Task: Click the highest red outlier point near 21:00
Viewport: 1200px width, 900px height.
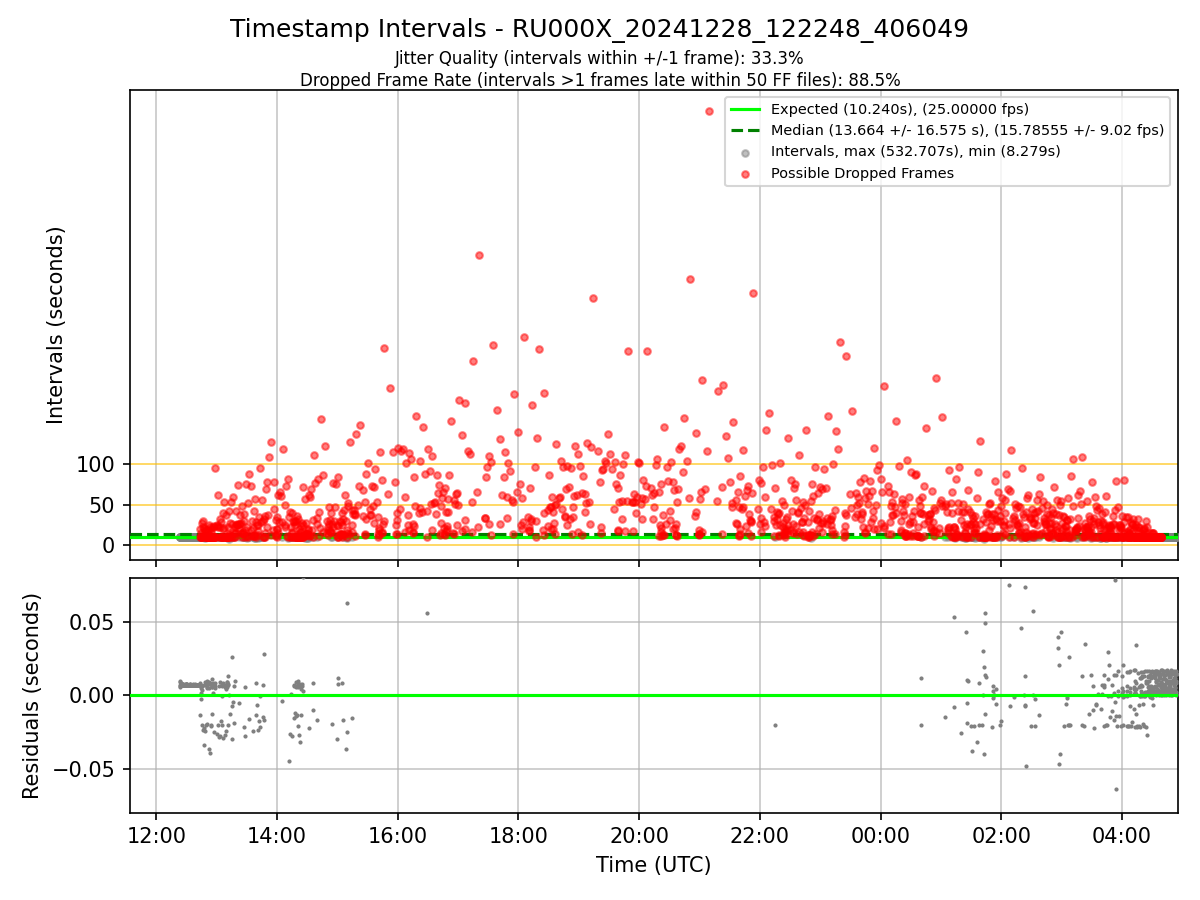Action: coord(709,111)
